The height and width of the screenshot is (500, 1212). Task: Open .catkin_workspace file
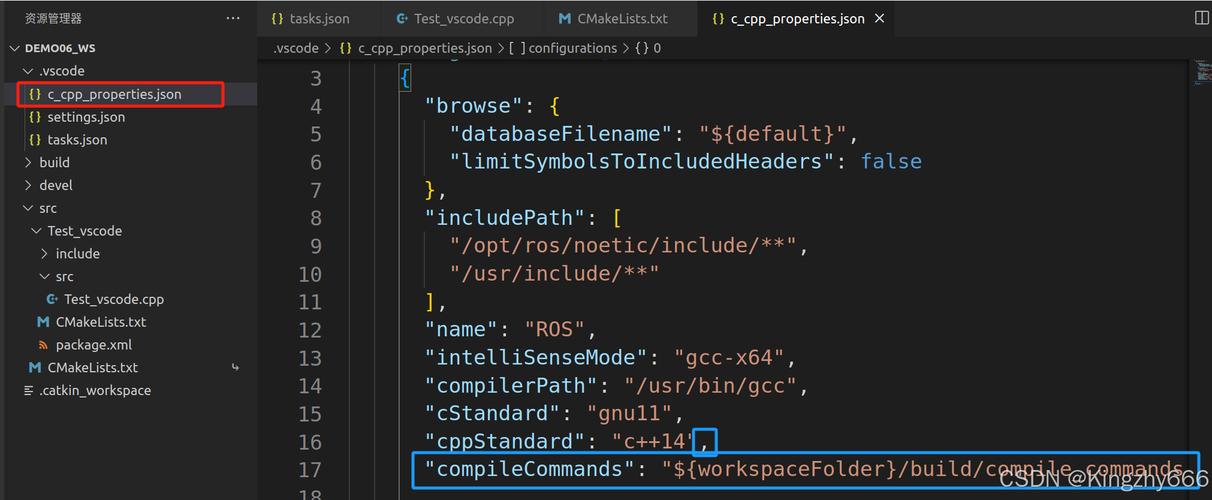point(95,391)
